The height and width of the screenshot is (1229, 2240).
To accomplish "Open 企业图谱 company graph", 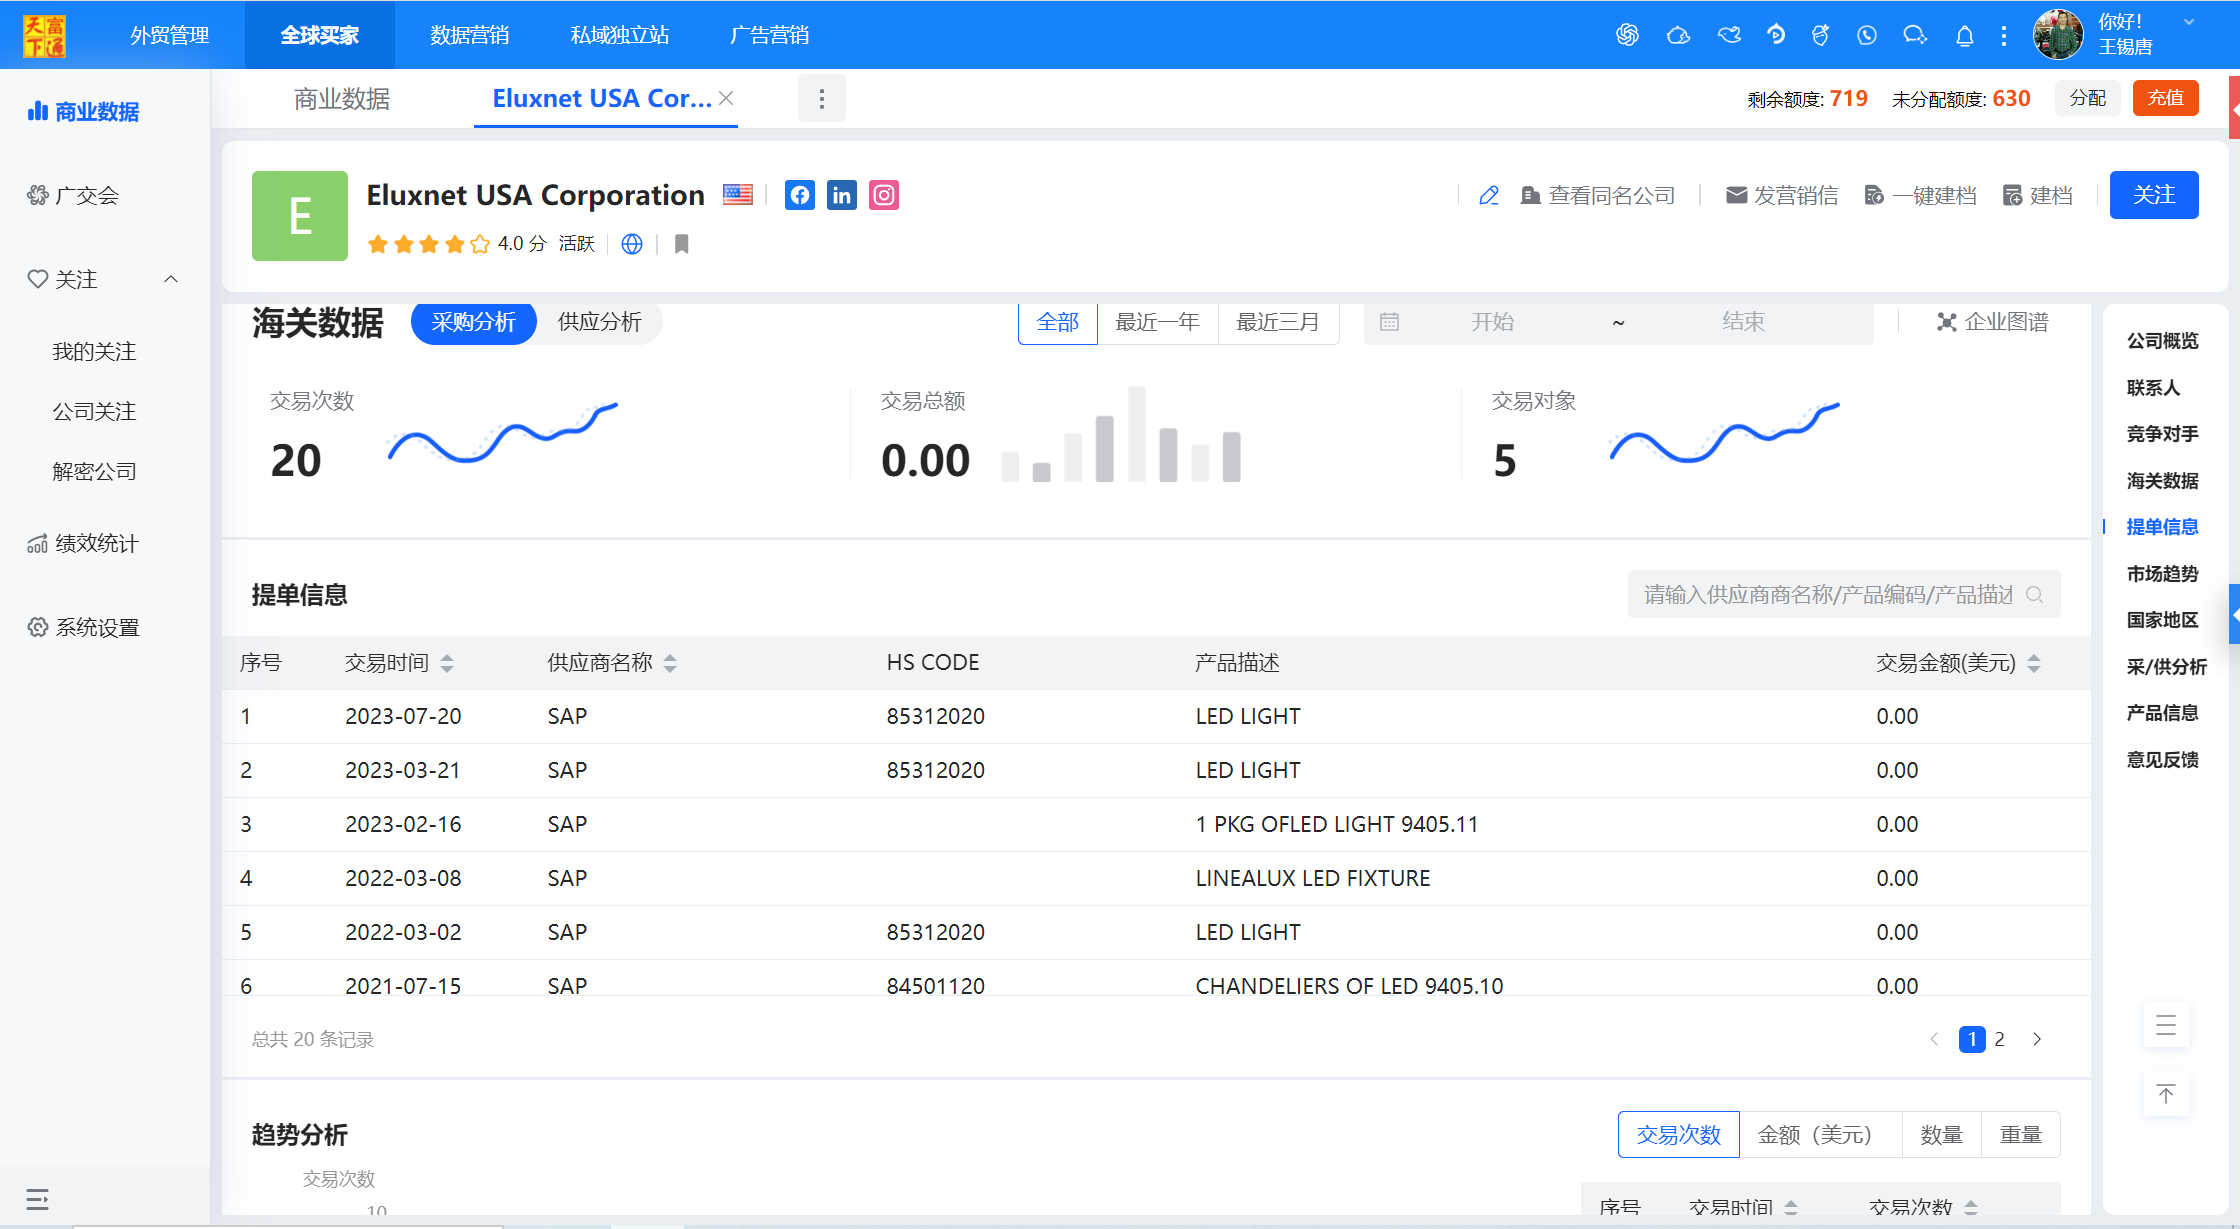I will coord(1993,322).
